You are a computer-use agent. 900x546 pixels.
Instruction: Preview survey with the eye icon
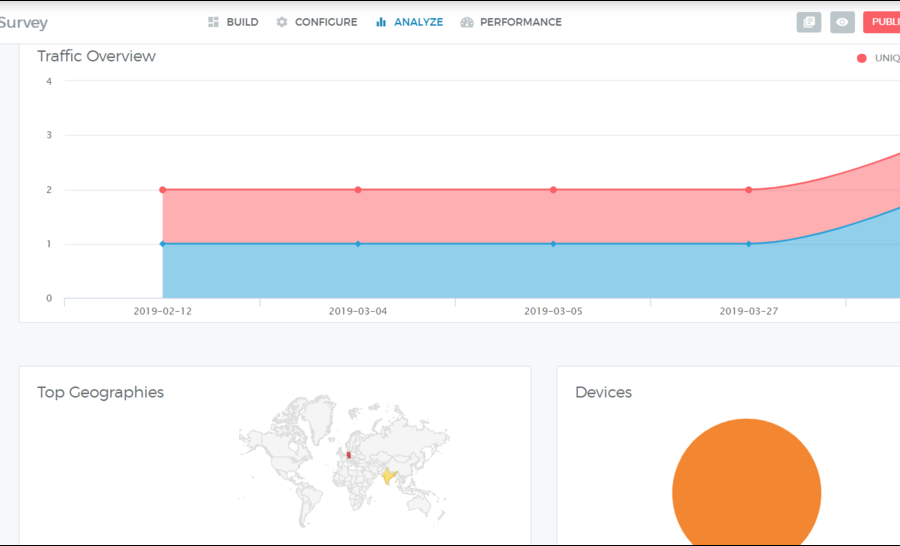pyautogui.click(x=842, y=22)
